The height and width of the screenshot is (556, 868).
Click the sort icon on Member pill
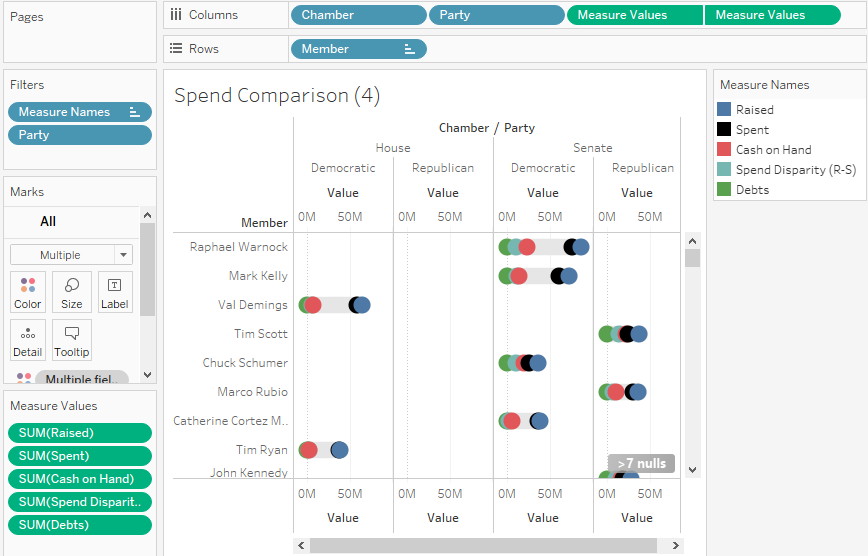(410, 49)
